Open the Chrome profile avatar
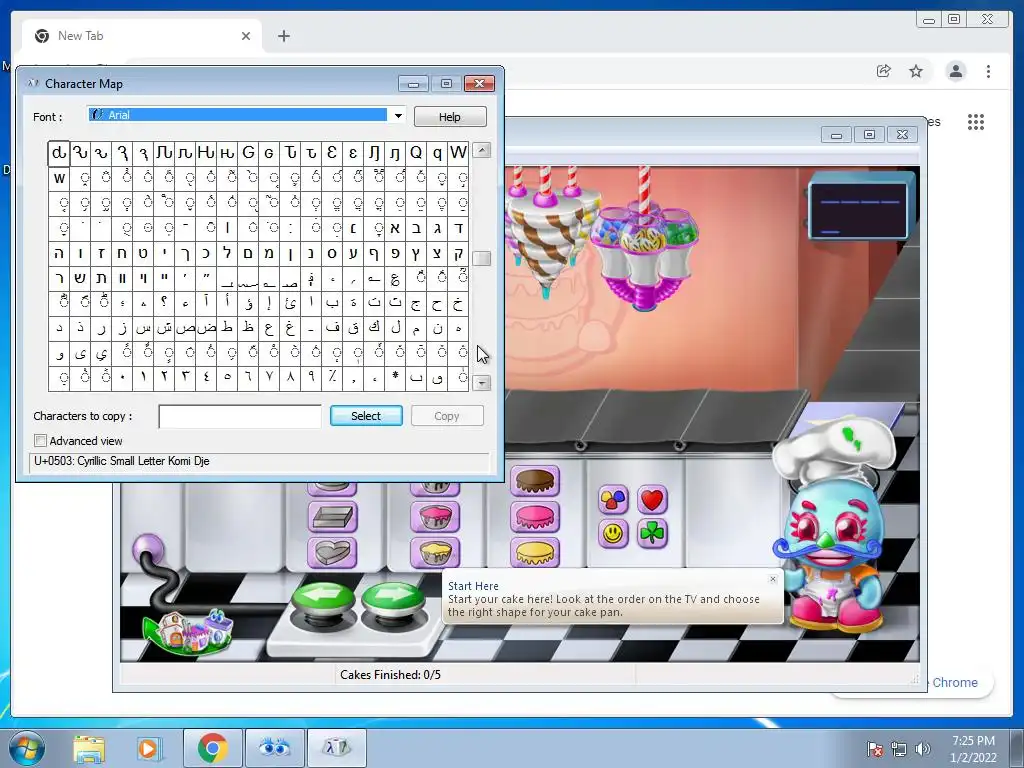The height and width of the screenshot is (768, 1024). 956,71
